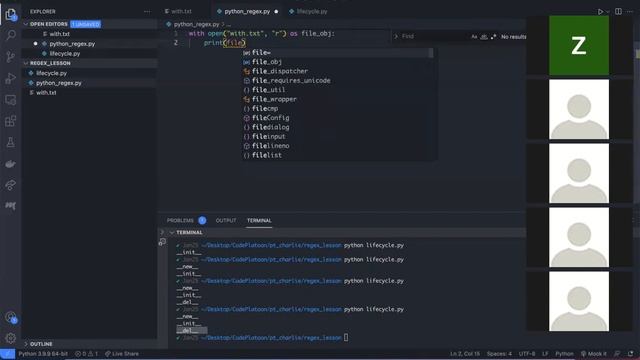This screenshot has height=360, width=640.
Task: Select 'file=' autocomplete suggestion
Action: 338,53
